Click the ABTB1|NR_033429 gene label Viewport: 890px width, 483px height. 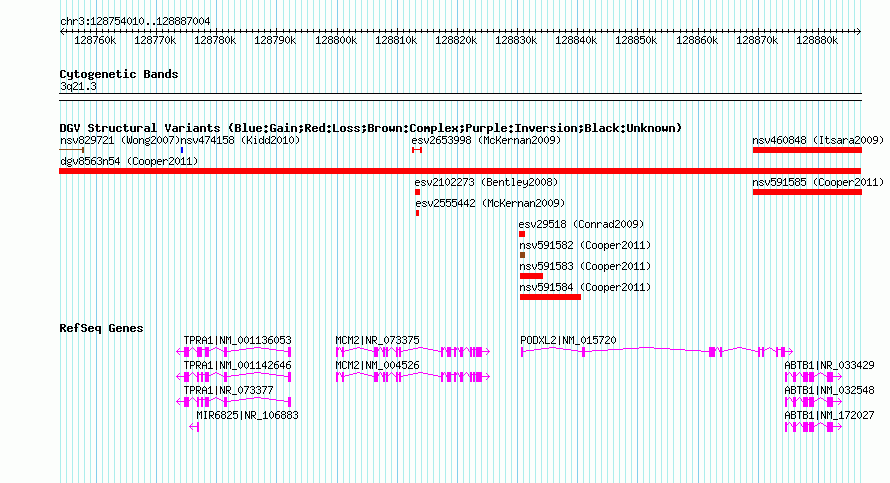coord(829,365)
